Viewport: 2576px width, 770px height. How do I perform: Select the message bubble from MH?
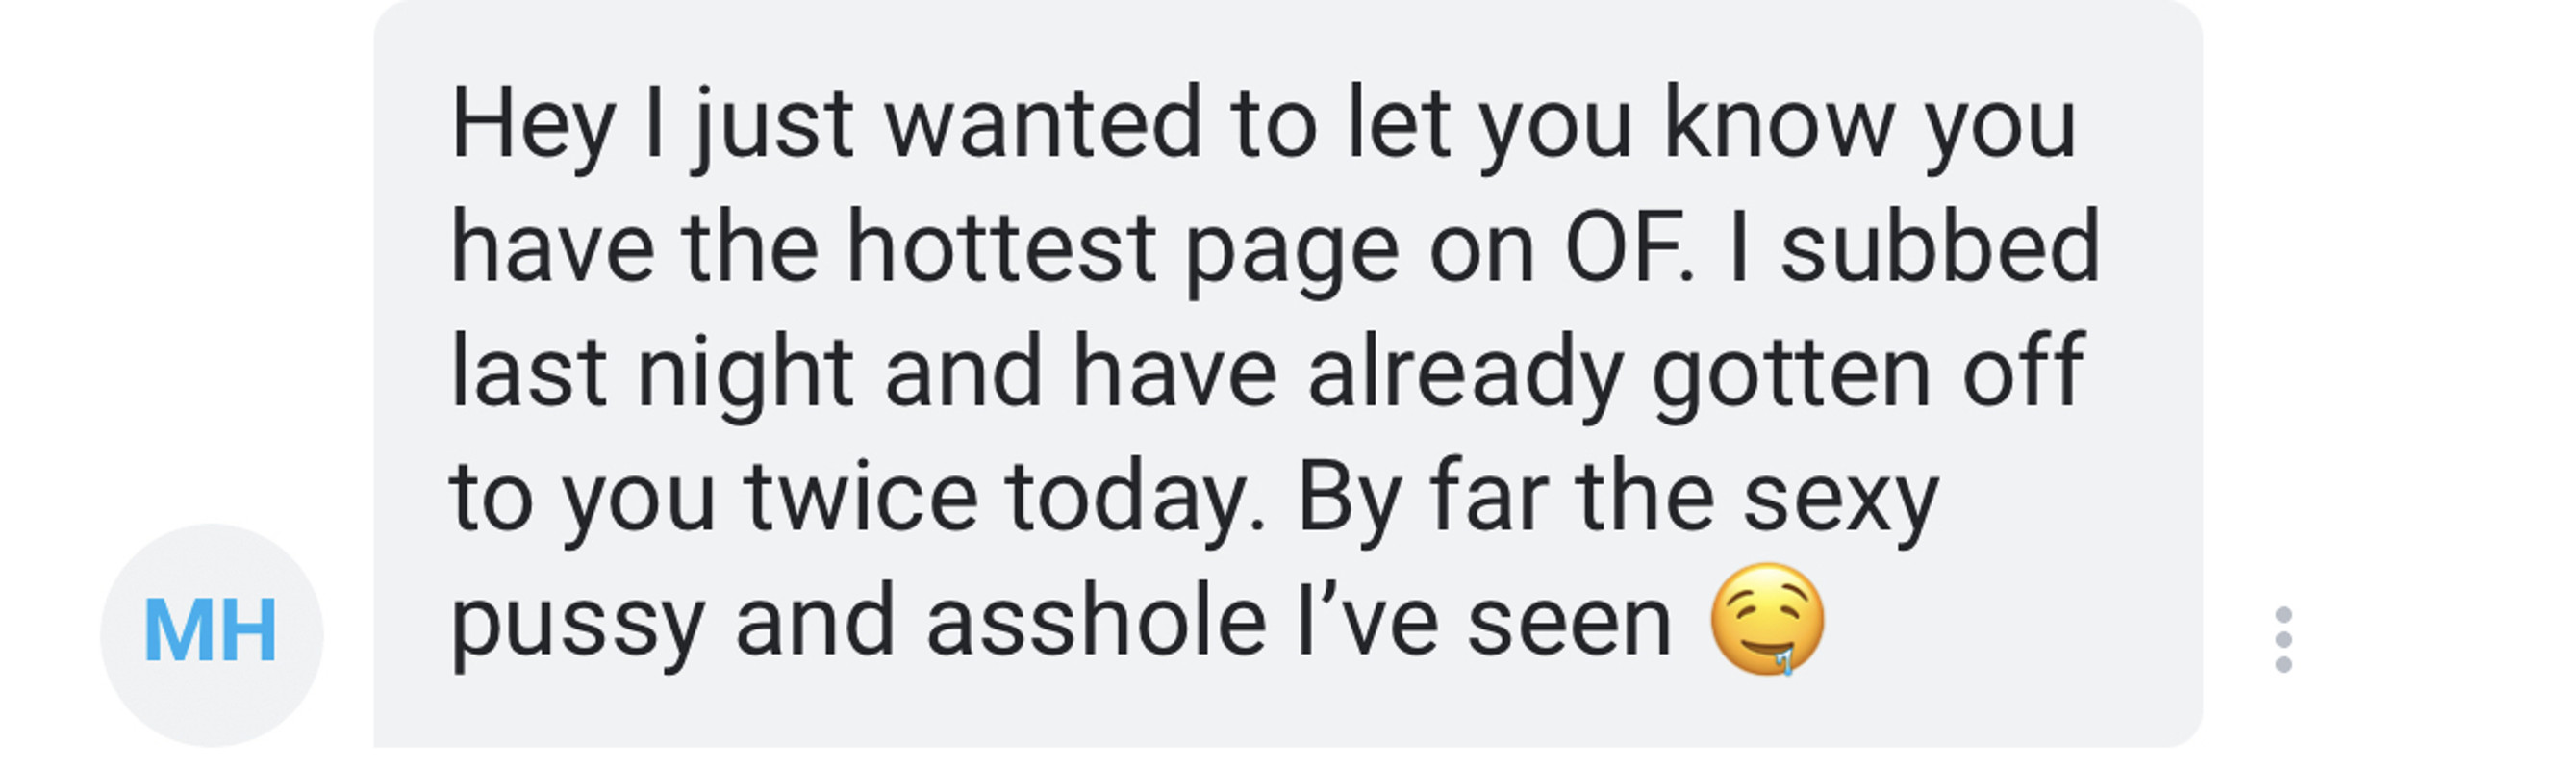point(1288,373)
